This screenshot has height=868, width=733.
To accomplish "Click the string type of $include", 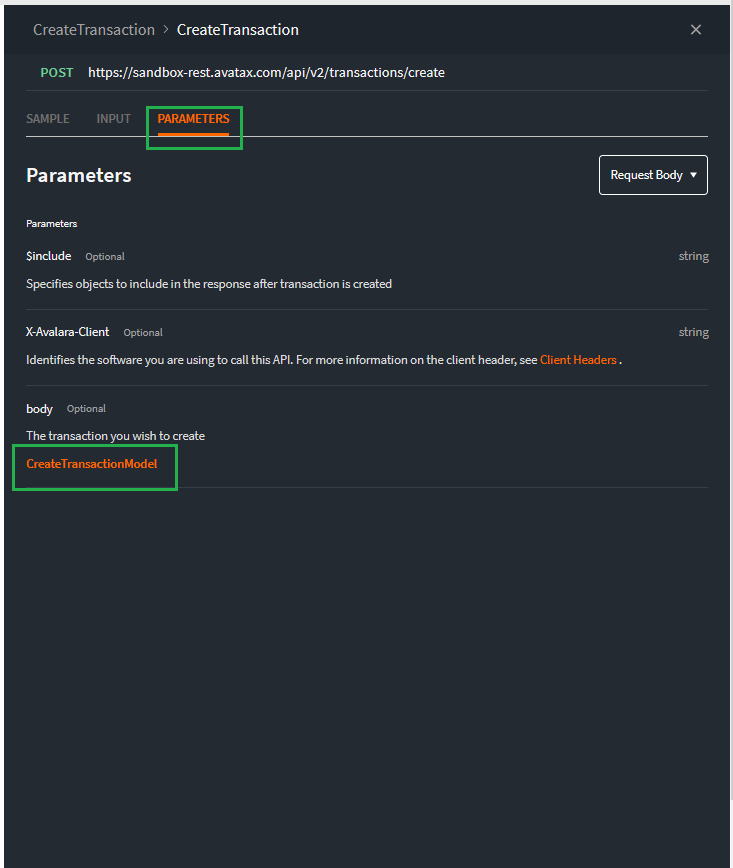I will 693,256.
